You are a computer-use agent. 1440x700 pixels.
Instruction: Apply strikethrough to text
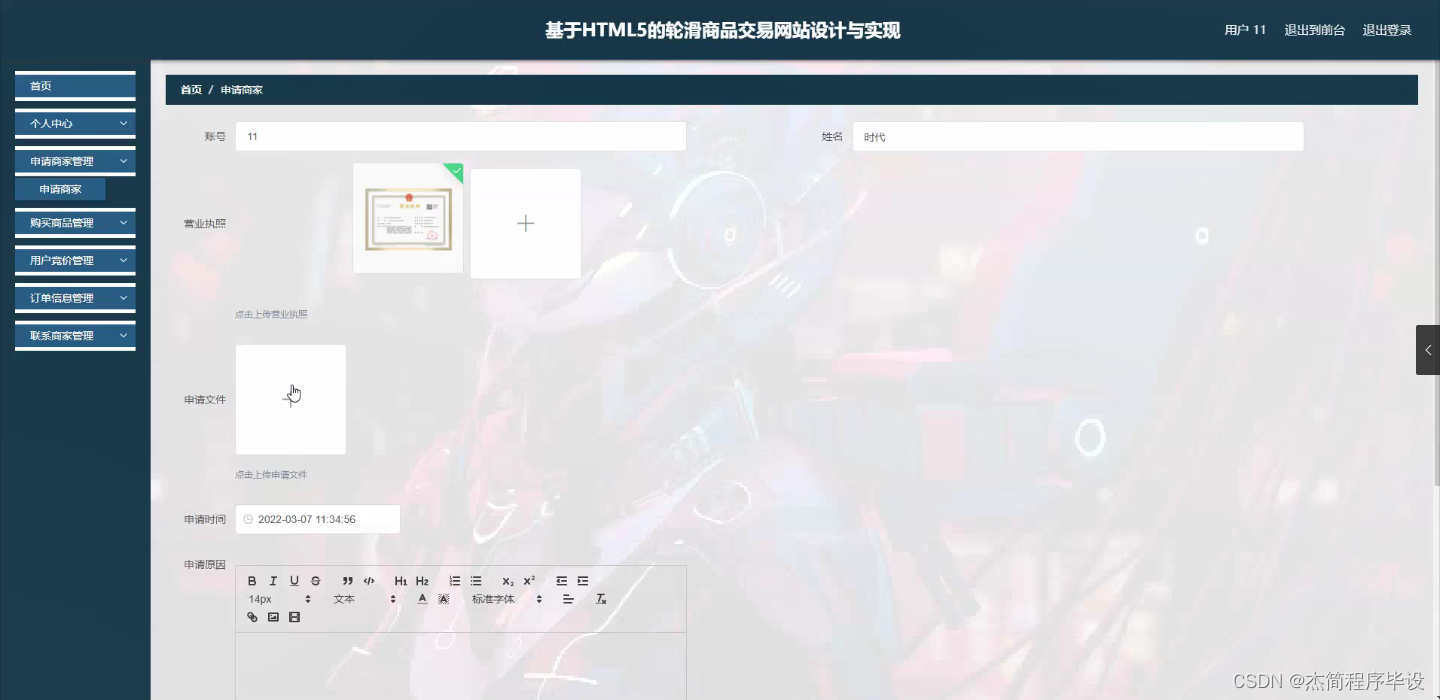point(315,580)
